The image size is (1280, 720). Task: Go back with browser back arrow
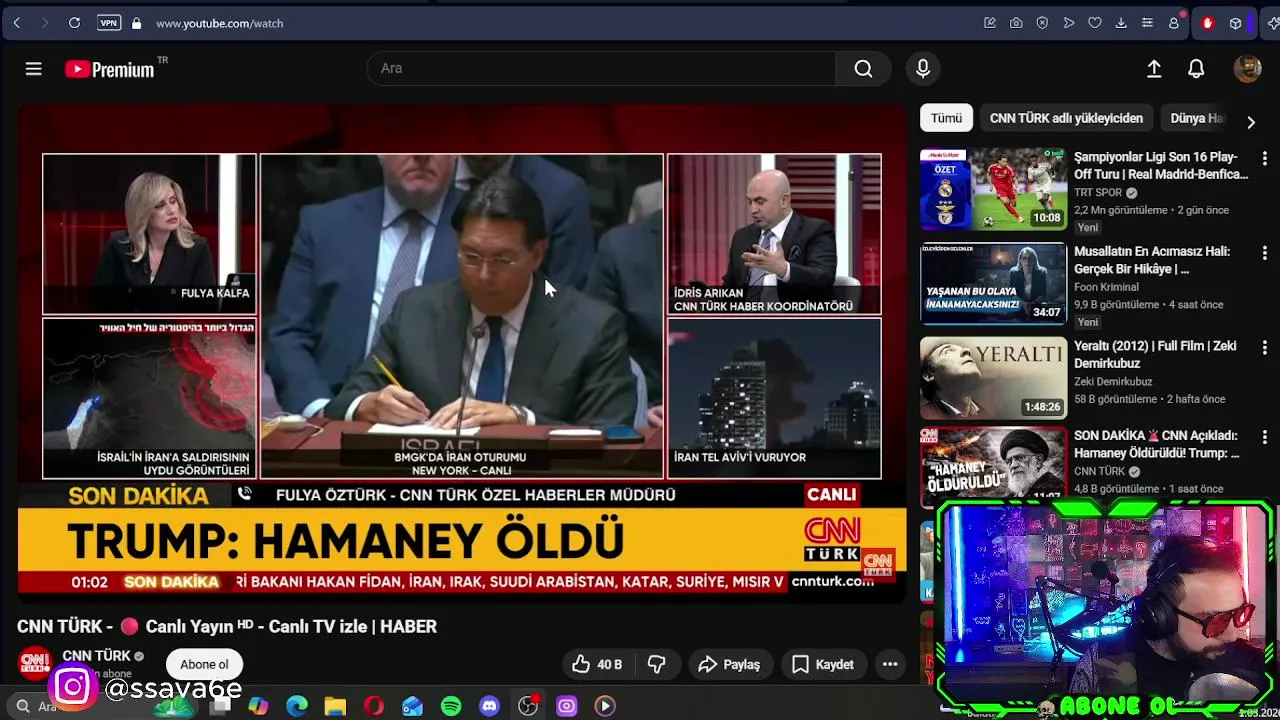[x=17, y=23]
